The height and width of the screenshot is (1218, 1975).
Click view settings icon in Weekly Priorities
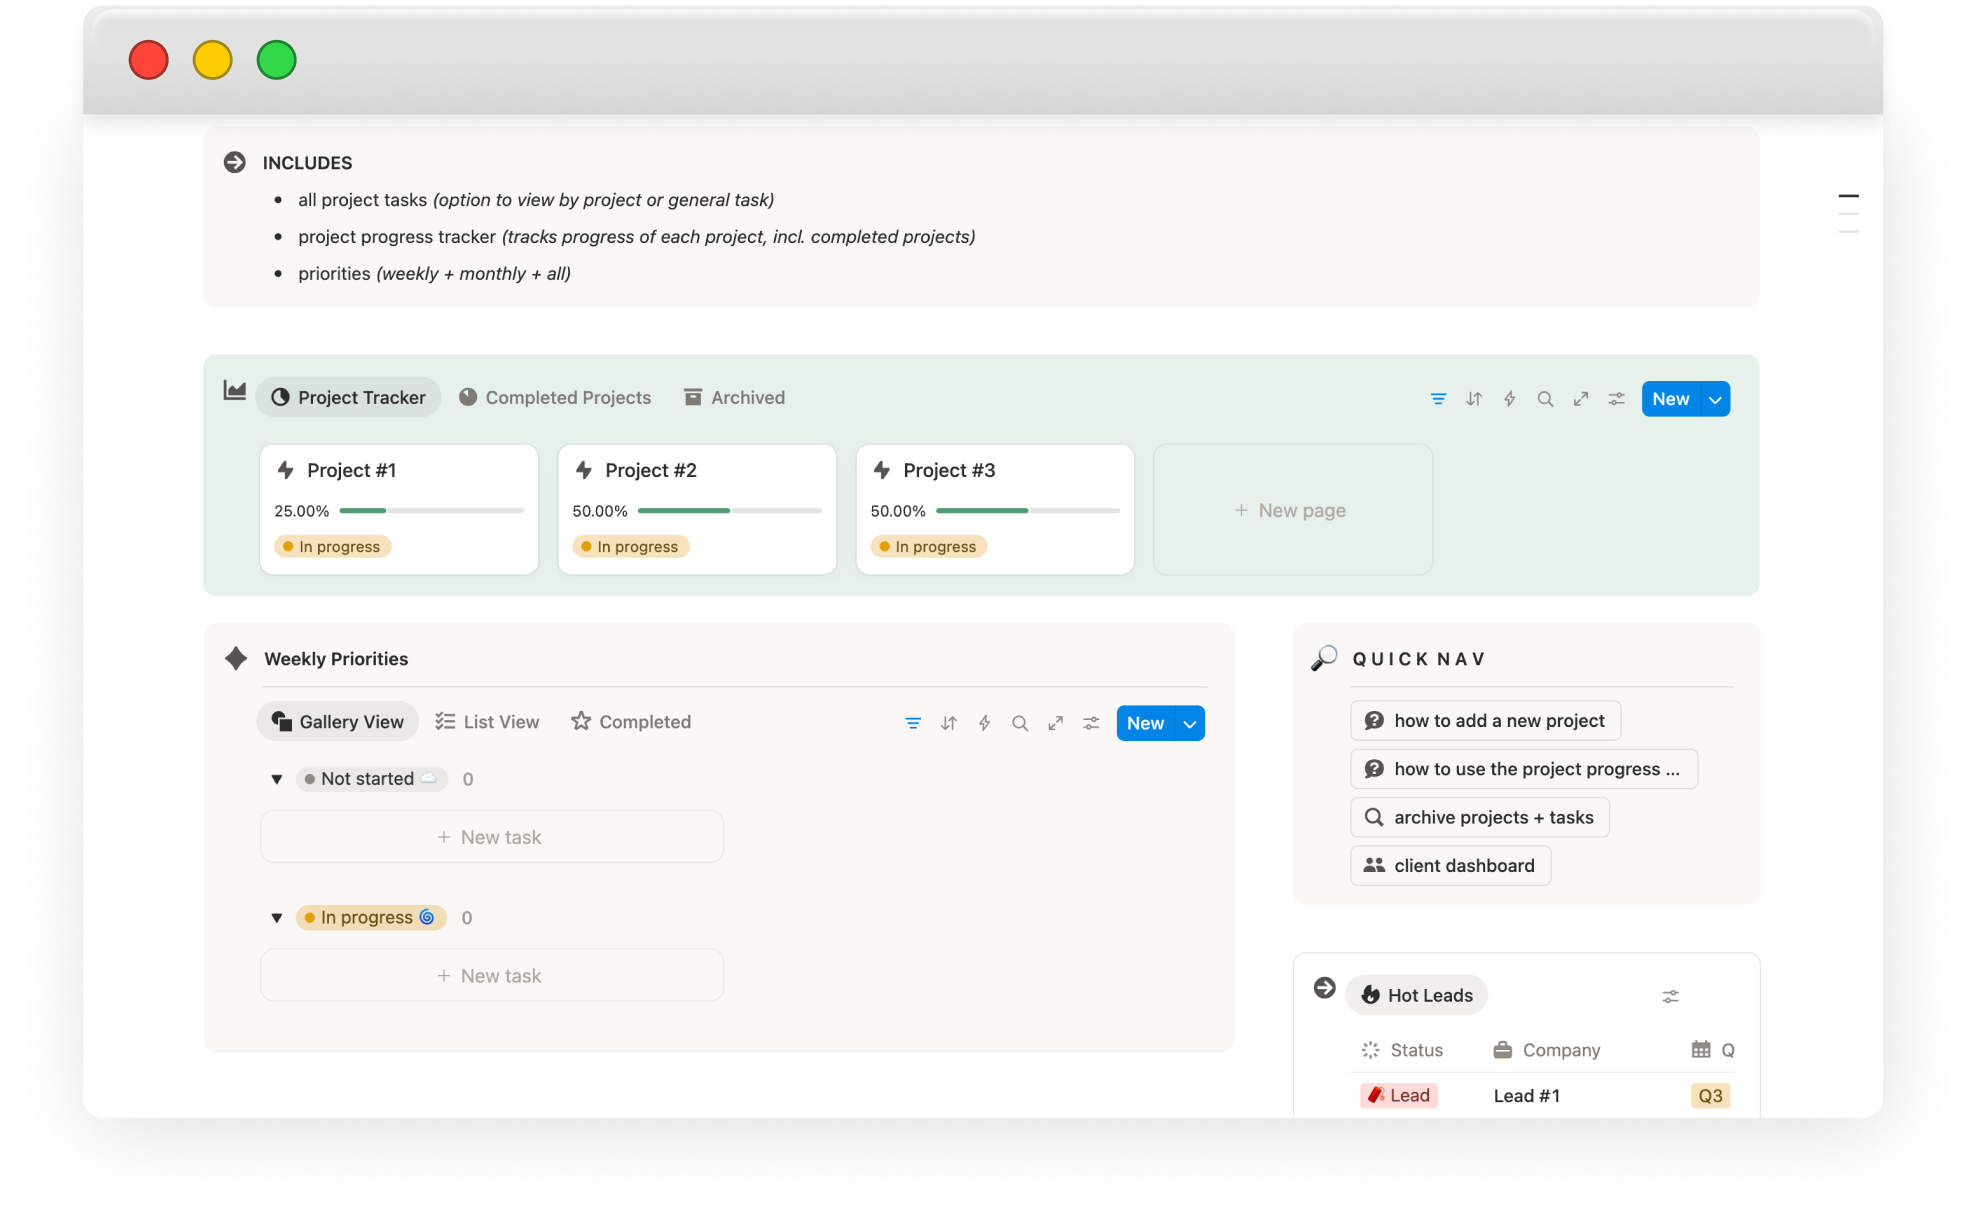tap(1091, 723)
